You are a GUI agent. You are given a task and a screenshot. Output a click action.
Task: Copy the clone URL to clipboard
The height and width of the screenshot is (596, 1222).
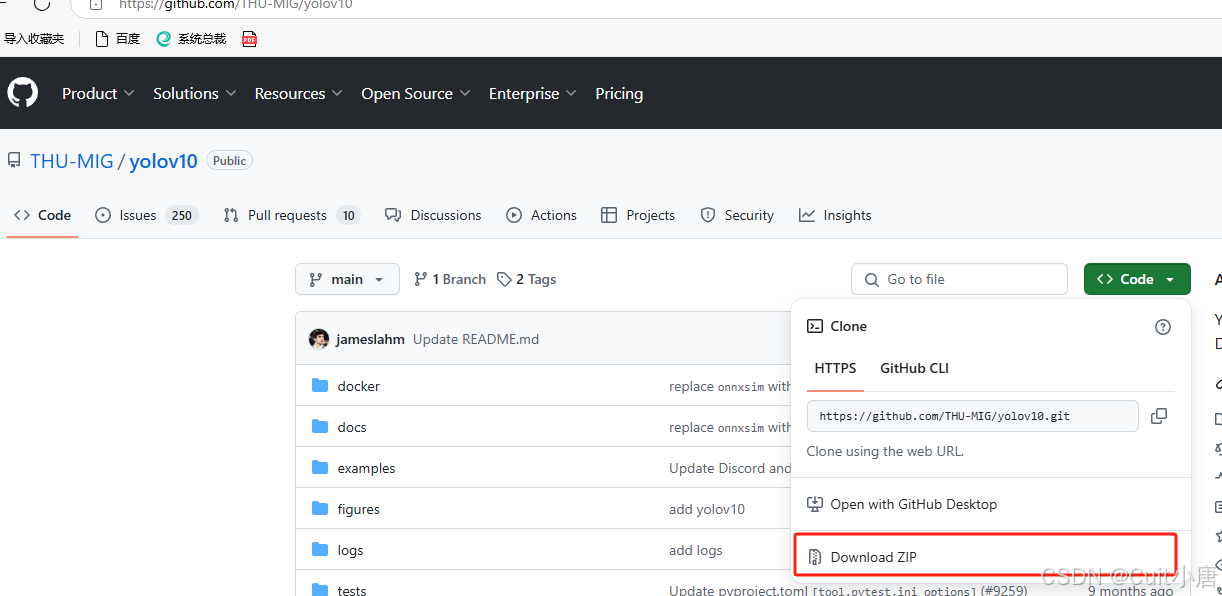click(x=1159, y=416)
